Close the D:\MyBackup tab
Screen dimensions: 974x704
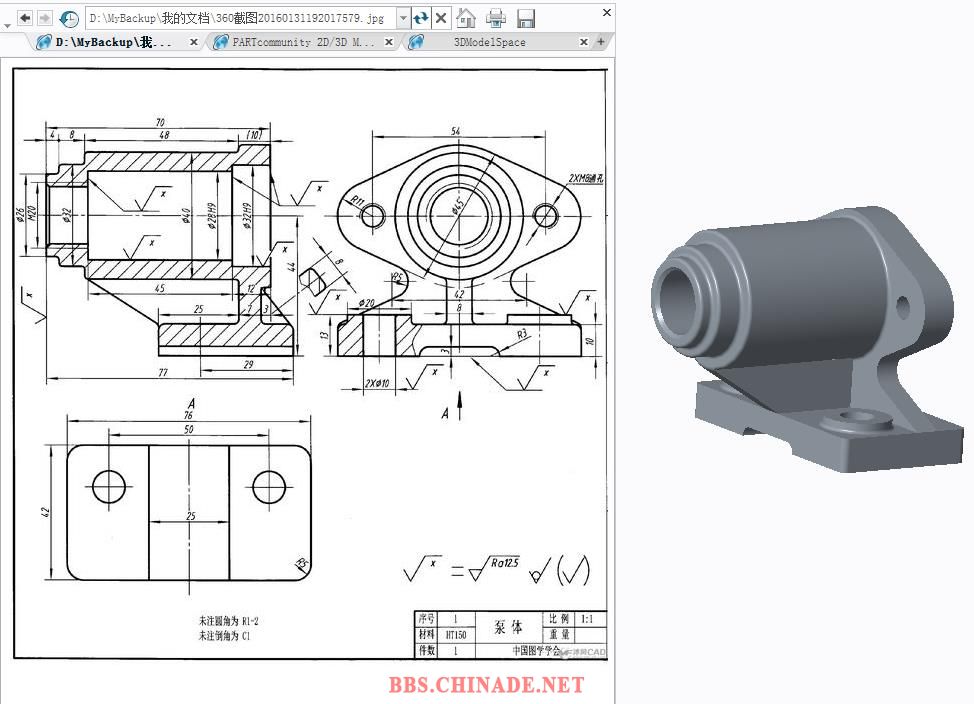[x=194, y=42]
